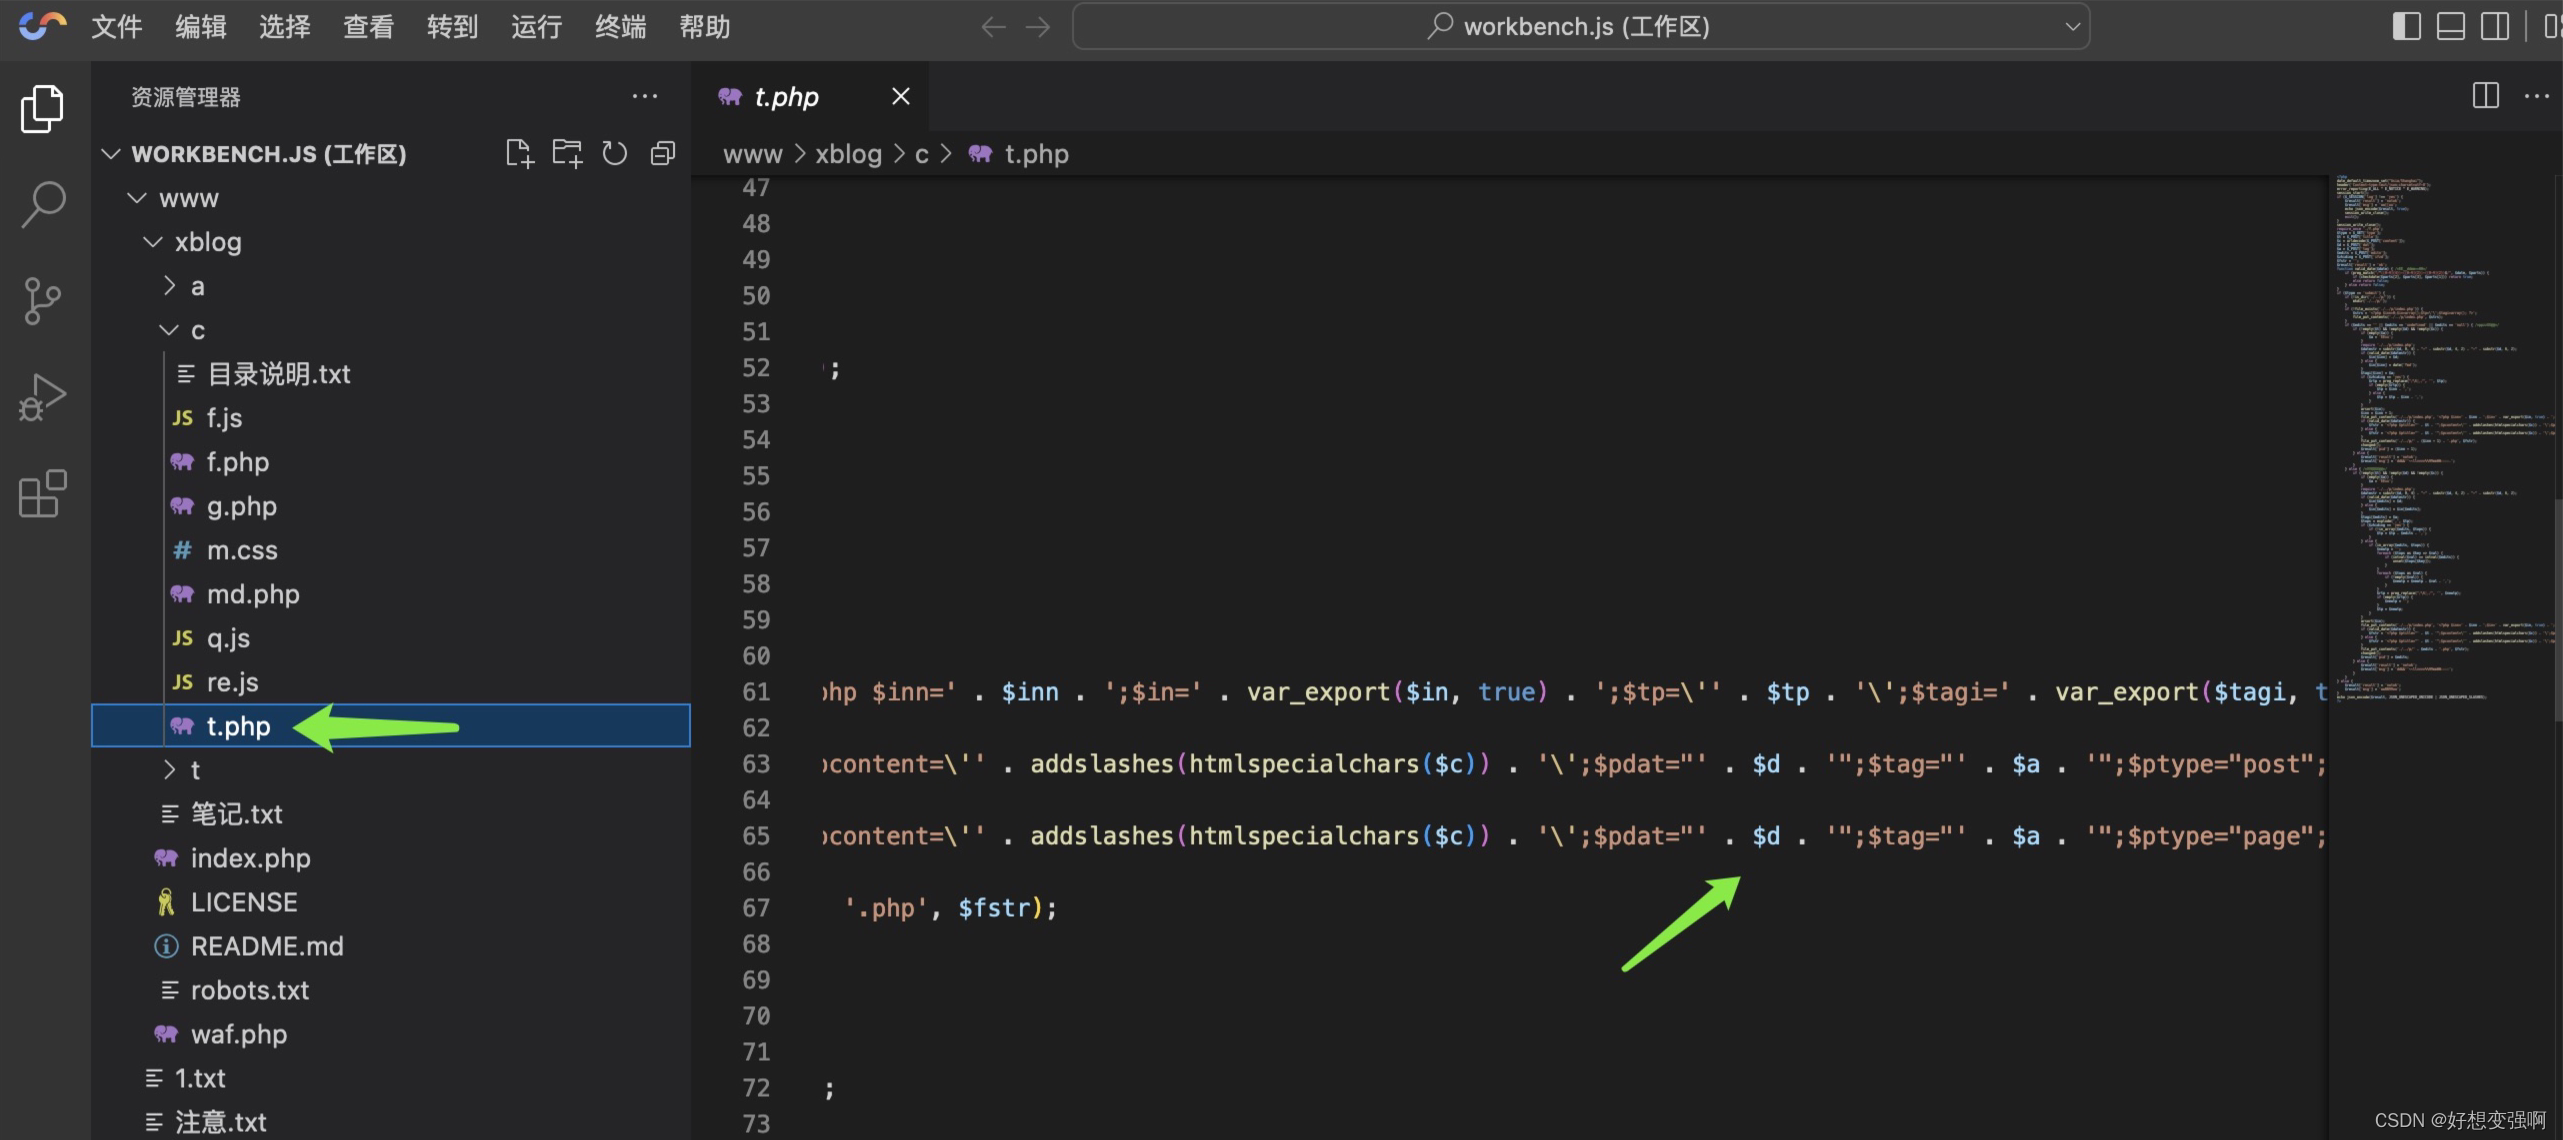Refresh the explorer file tree
The image size is (2563, 1140).
point(614,154)
